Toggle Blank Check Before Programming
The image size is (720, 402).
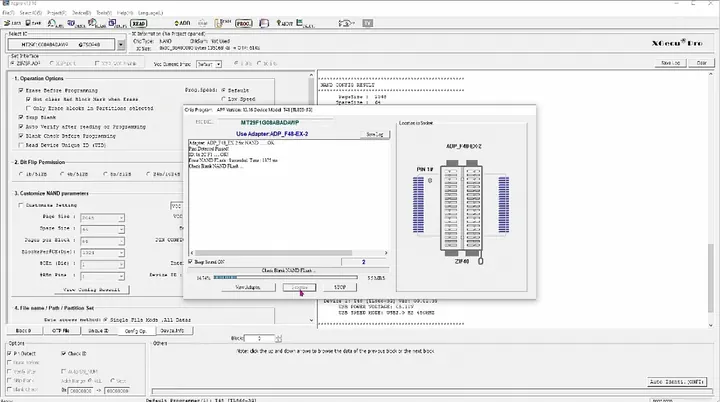(21, 136)
